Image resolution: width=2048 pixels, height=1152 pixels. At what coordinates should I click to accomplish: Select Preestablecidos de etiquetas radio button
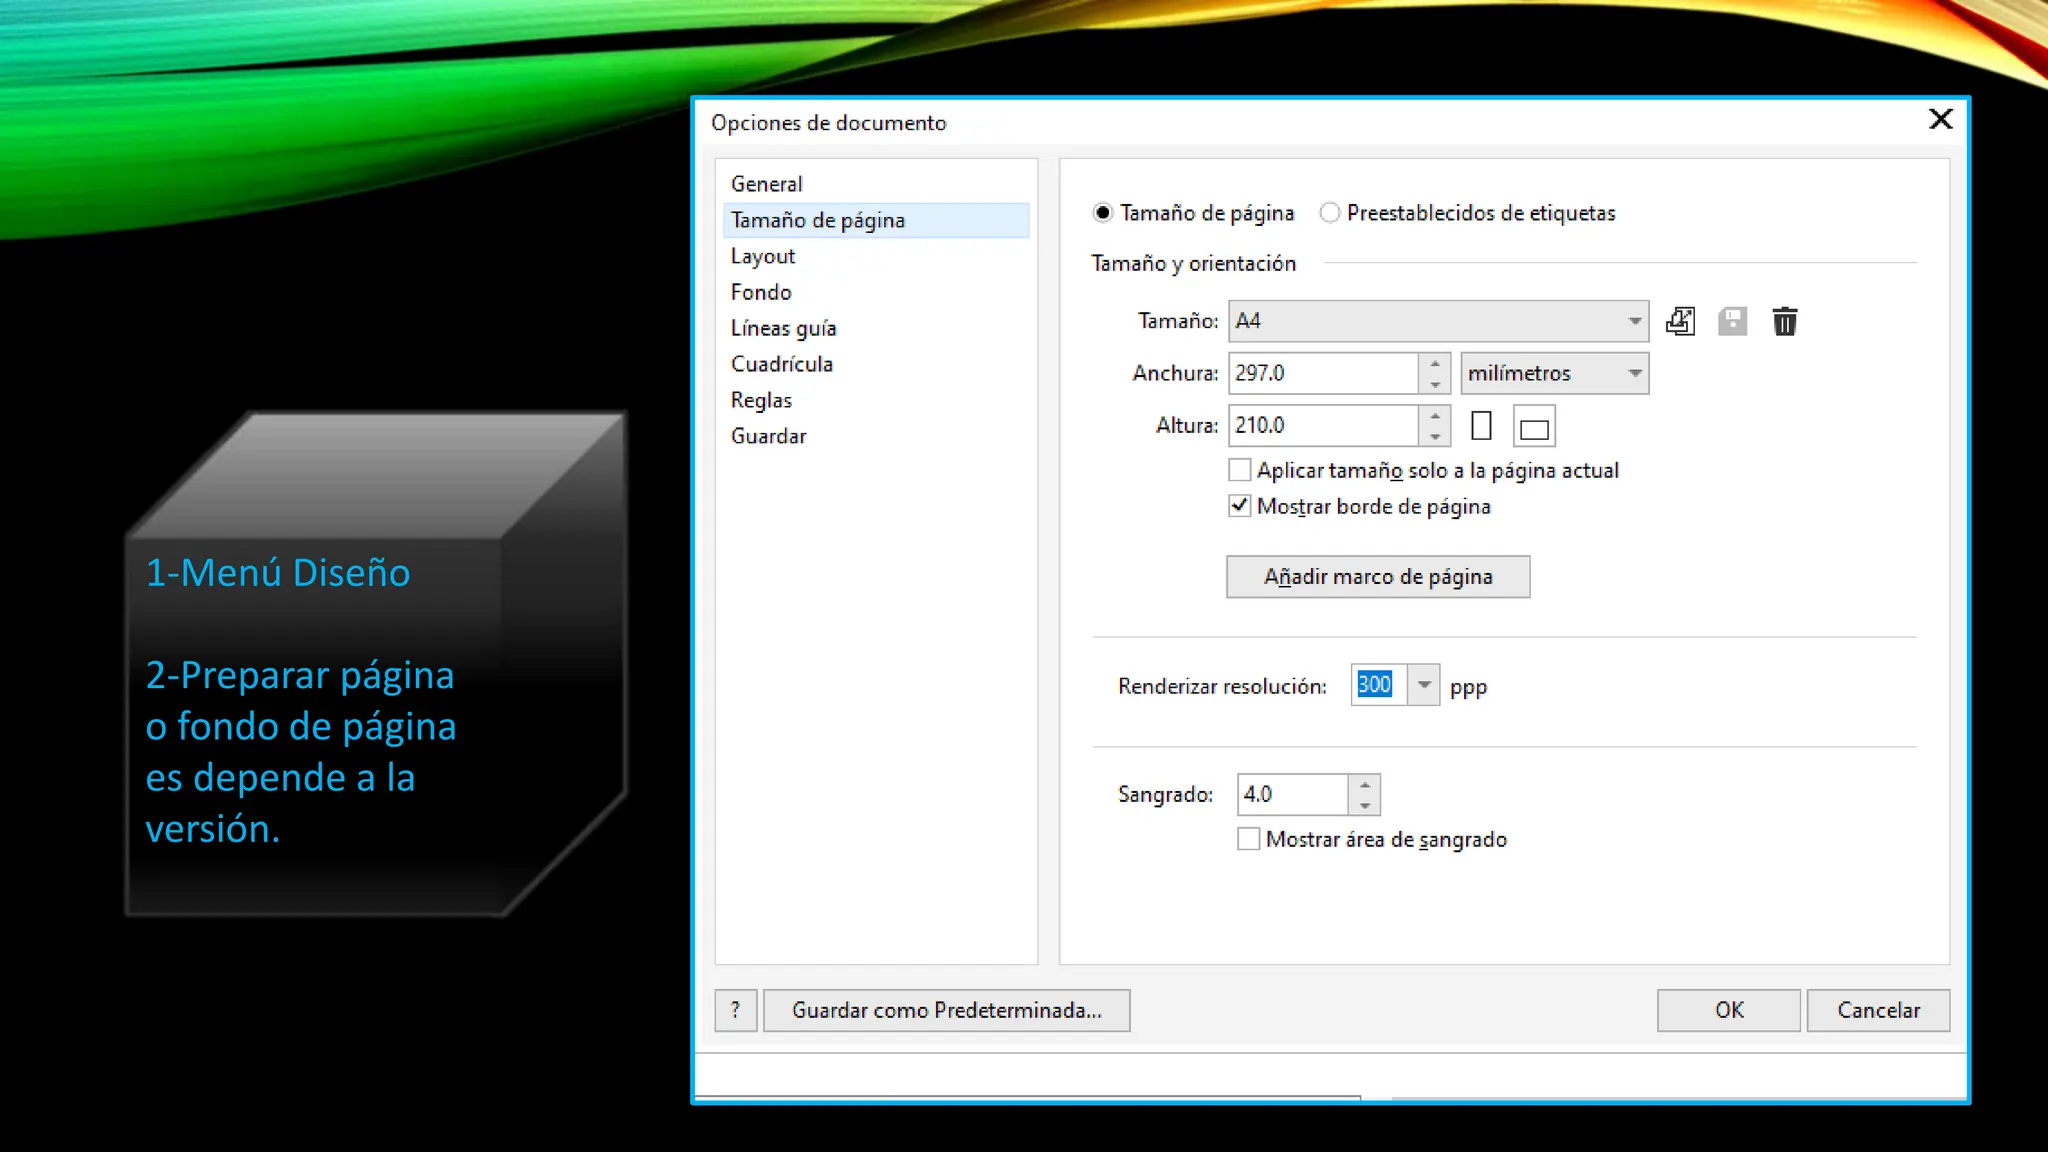tap(1329, 213)
